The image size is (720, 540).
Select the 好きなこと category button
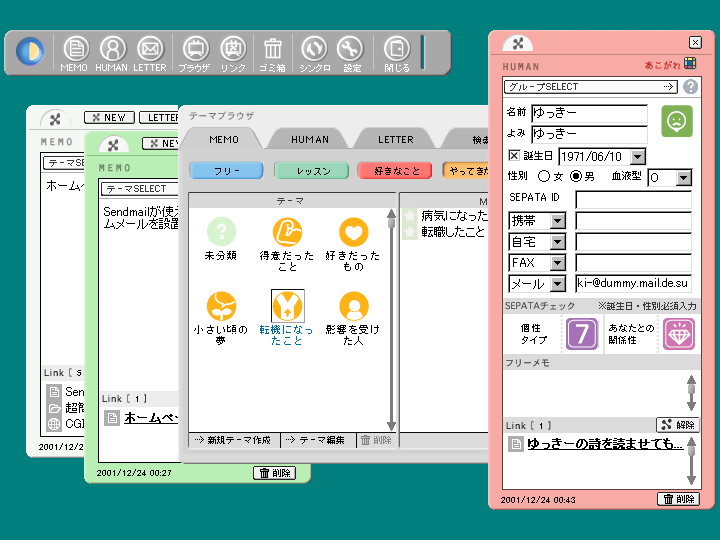[395, 171]
